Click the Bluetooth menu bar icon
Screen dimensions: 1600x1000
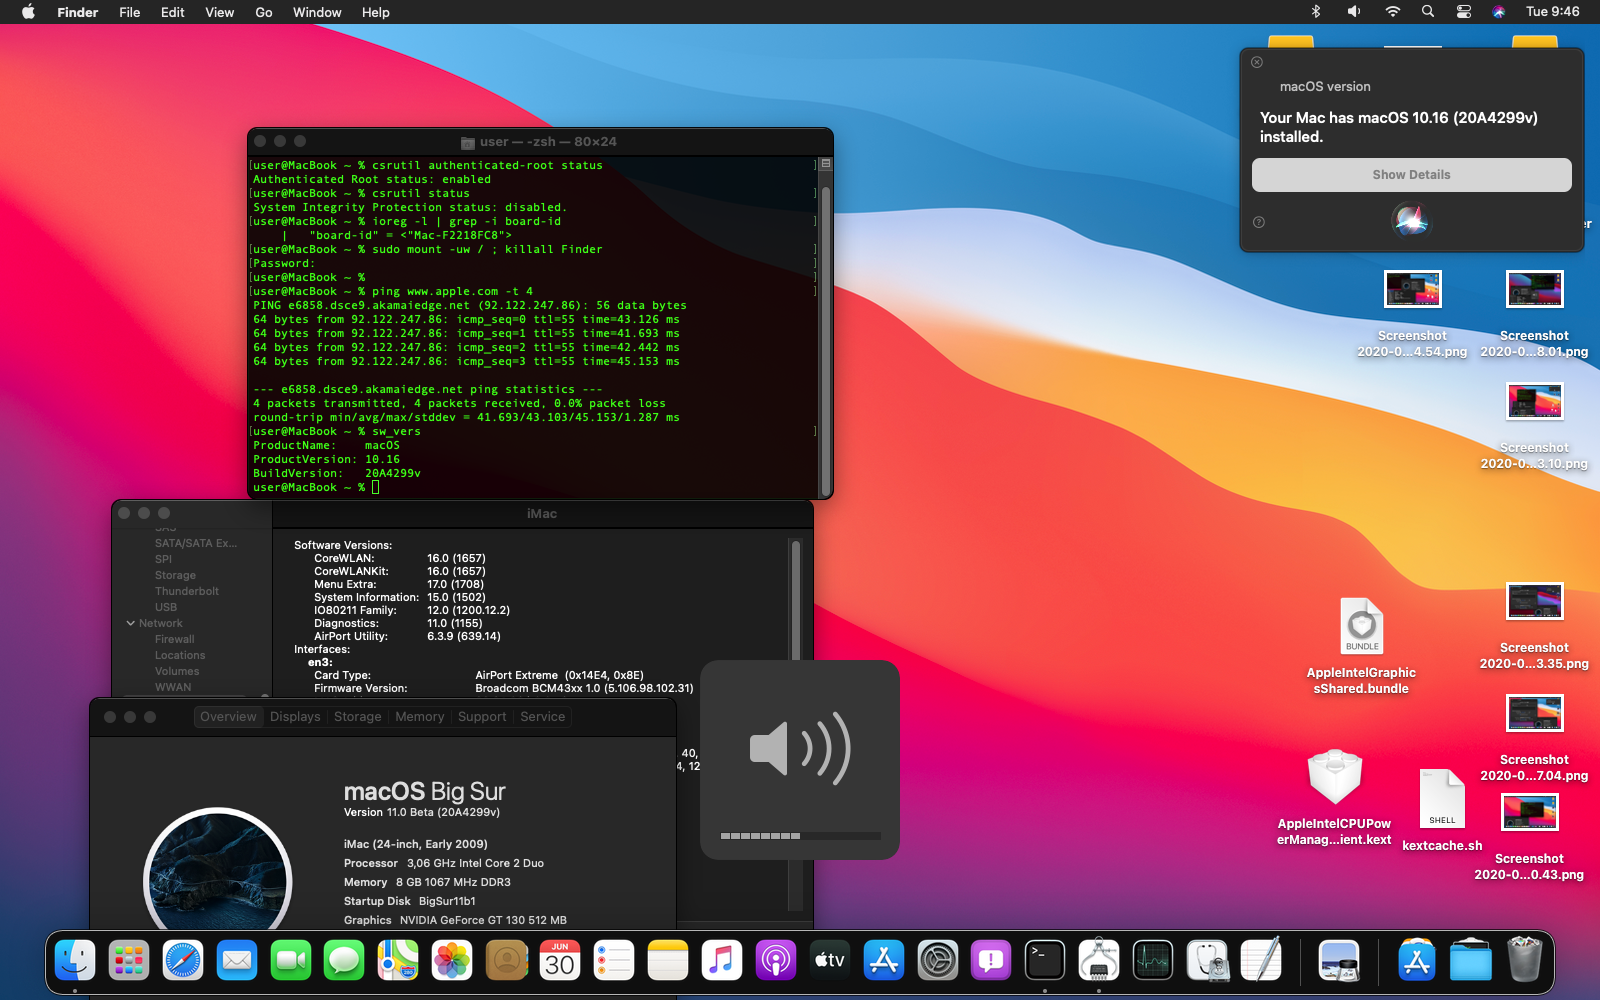1316,12
